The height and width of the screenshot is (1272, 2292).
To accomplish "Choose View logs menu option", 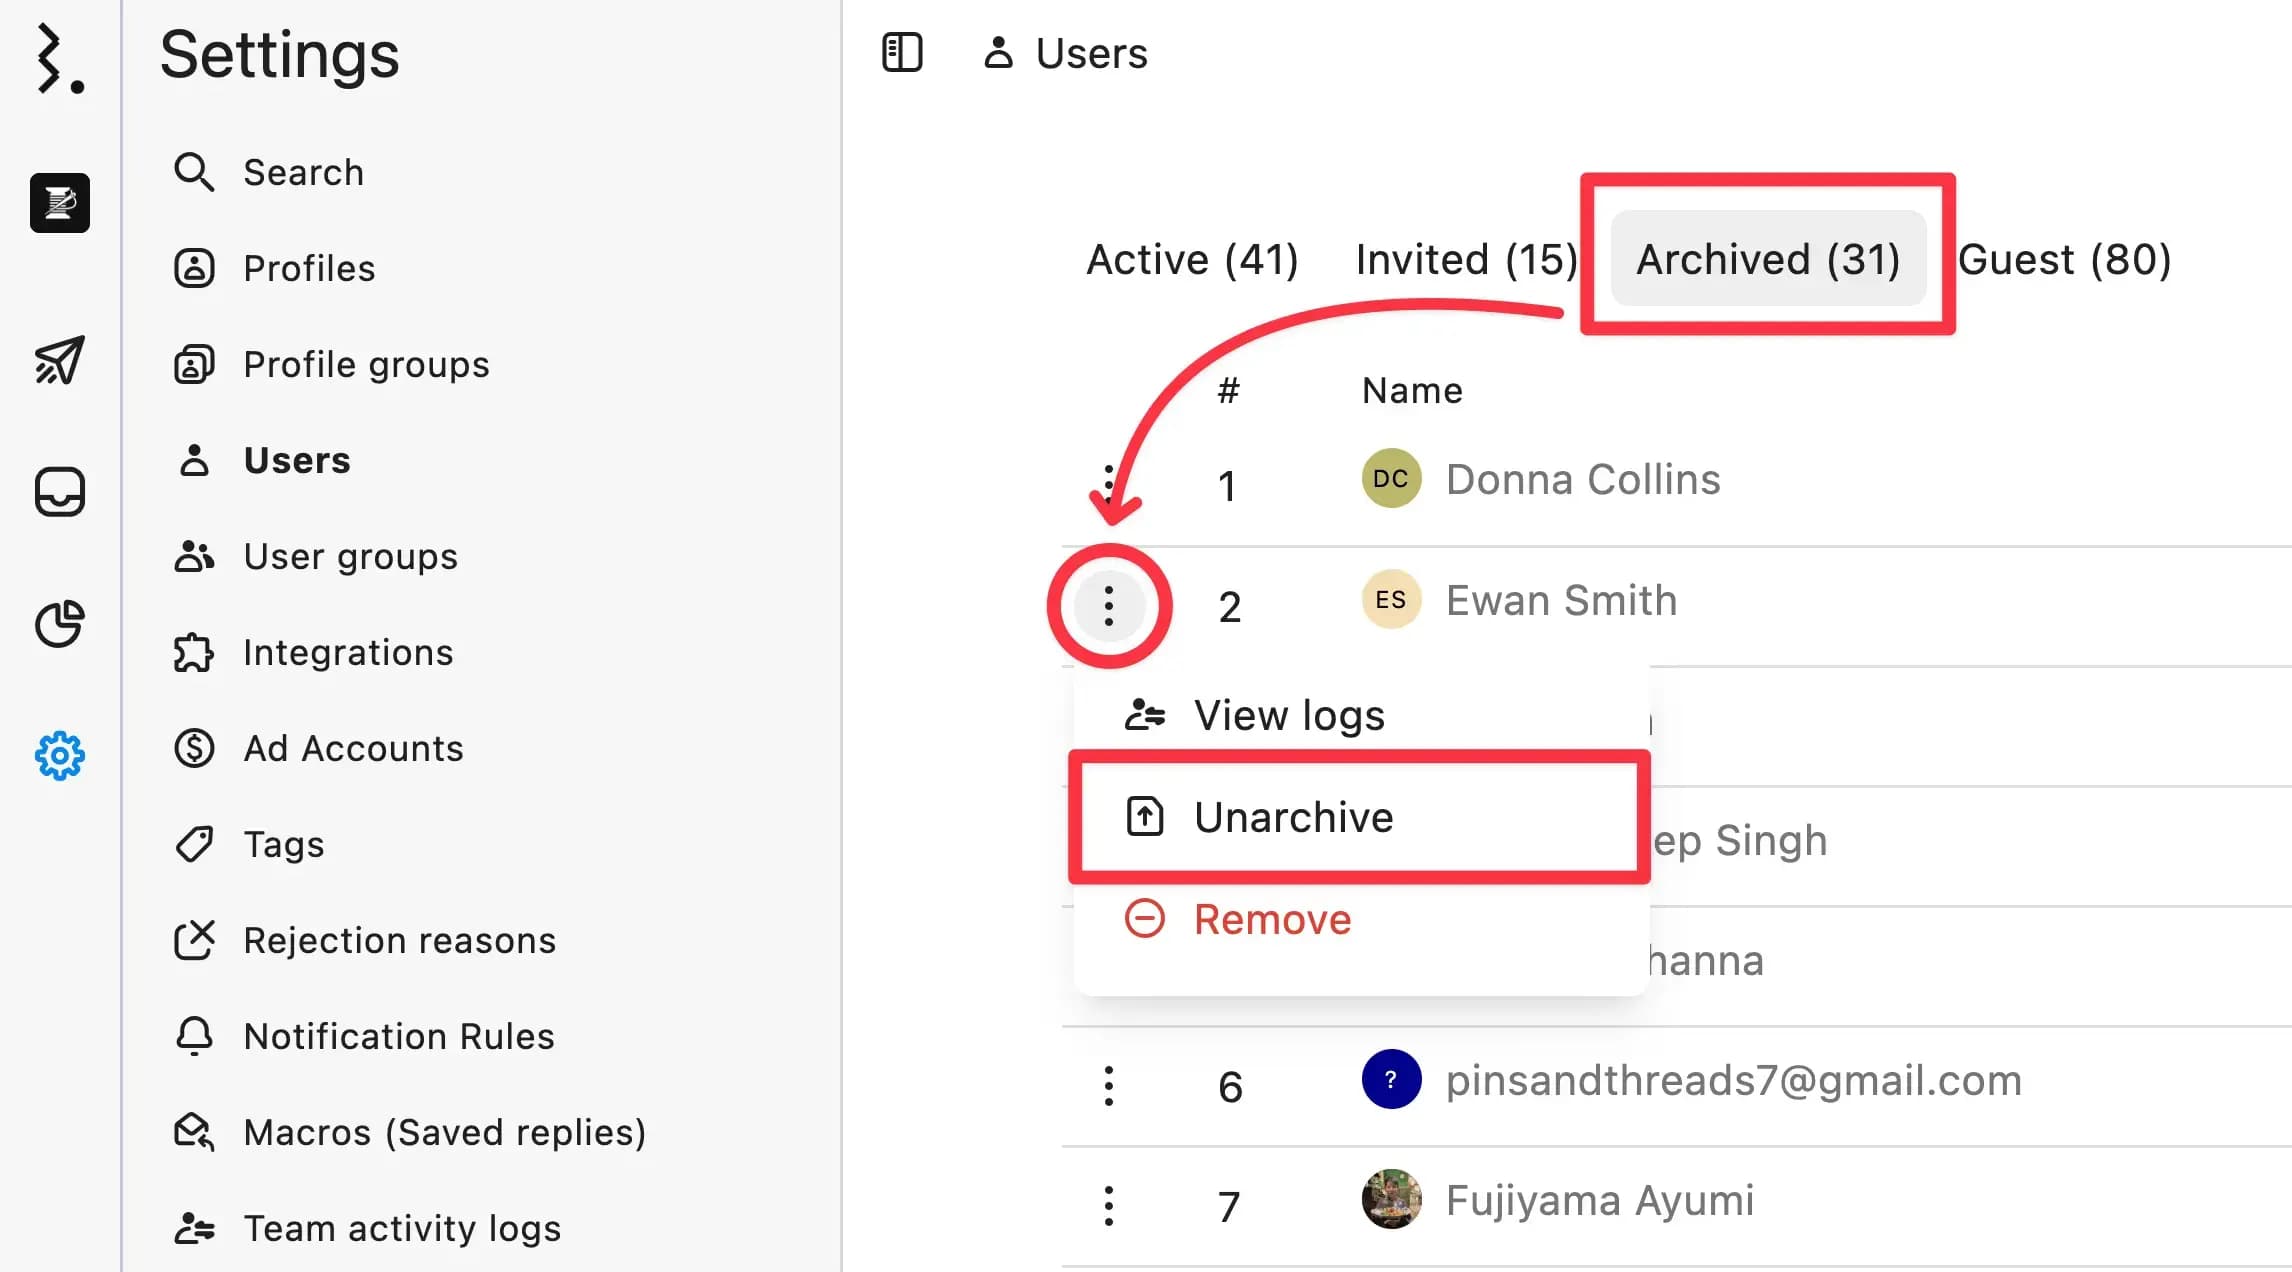I will [x=1288, y=715].
